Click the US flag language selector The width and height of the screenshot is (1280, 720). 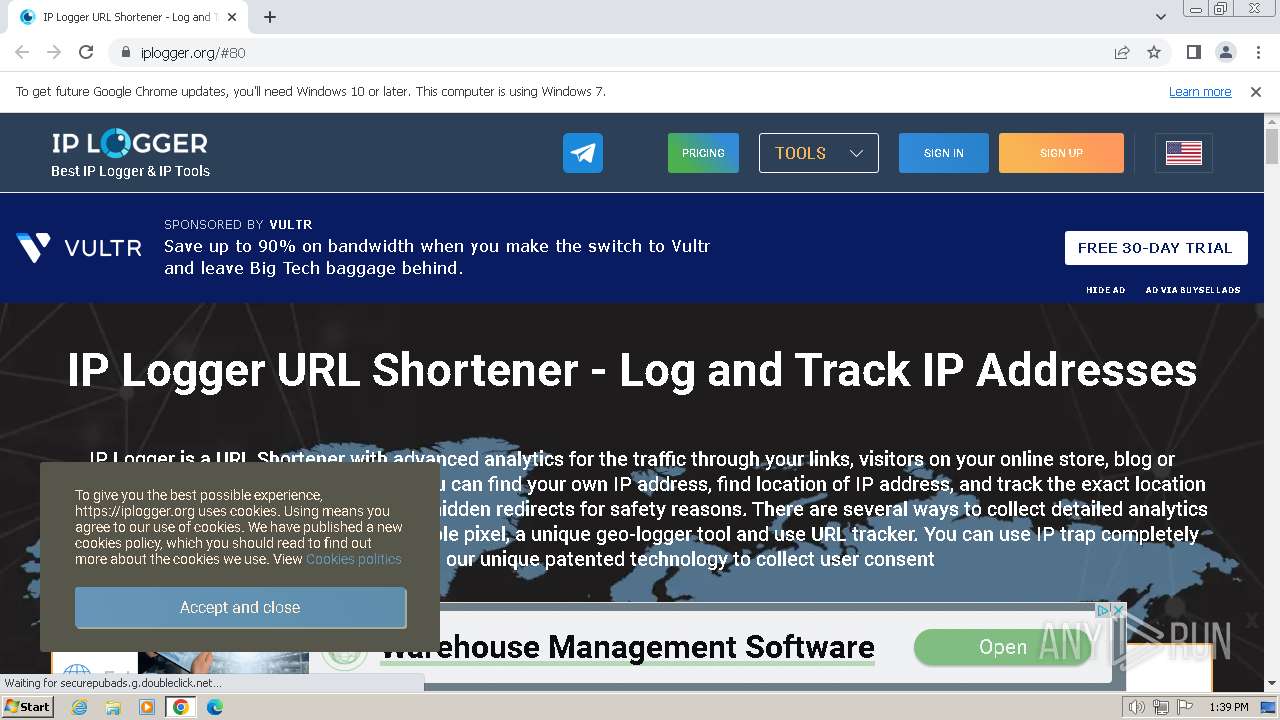tap(1184, 153)
